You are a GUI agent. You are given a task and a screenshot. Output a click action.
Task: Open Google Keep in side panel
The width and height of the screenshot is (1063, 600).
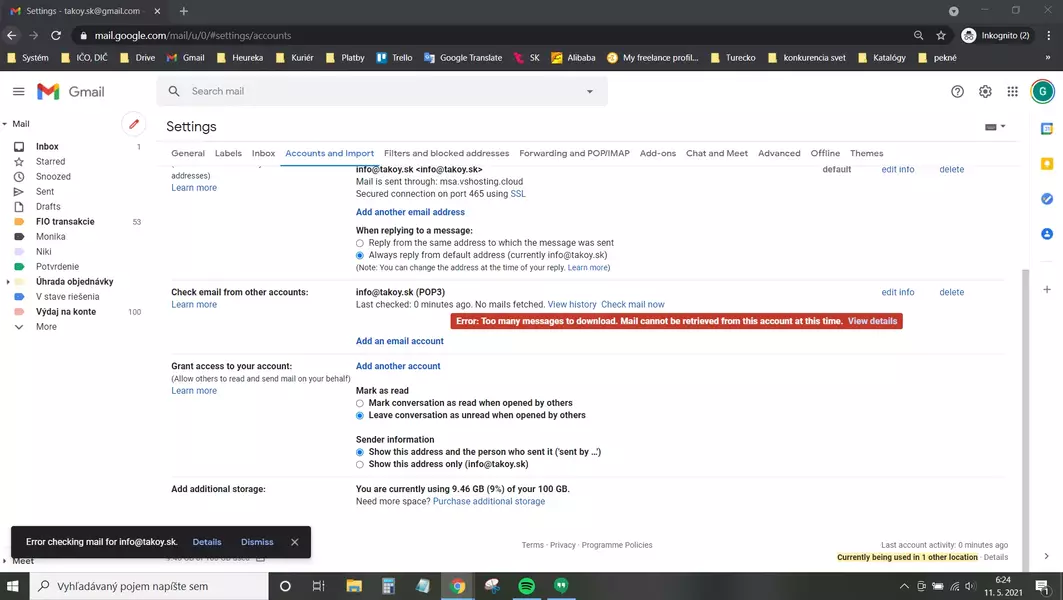pos(1047,164)
